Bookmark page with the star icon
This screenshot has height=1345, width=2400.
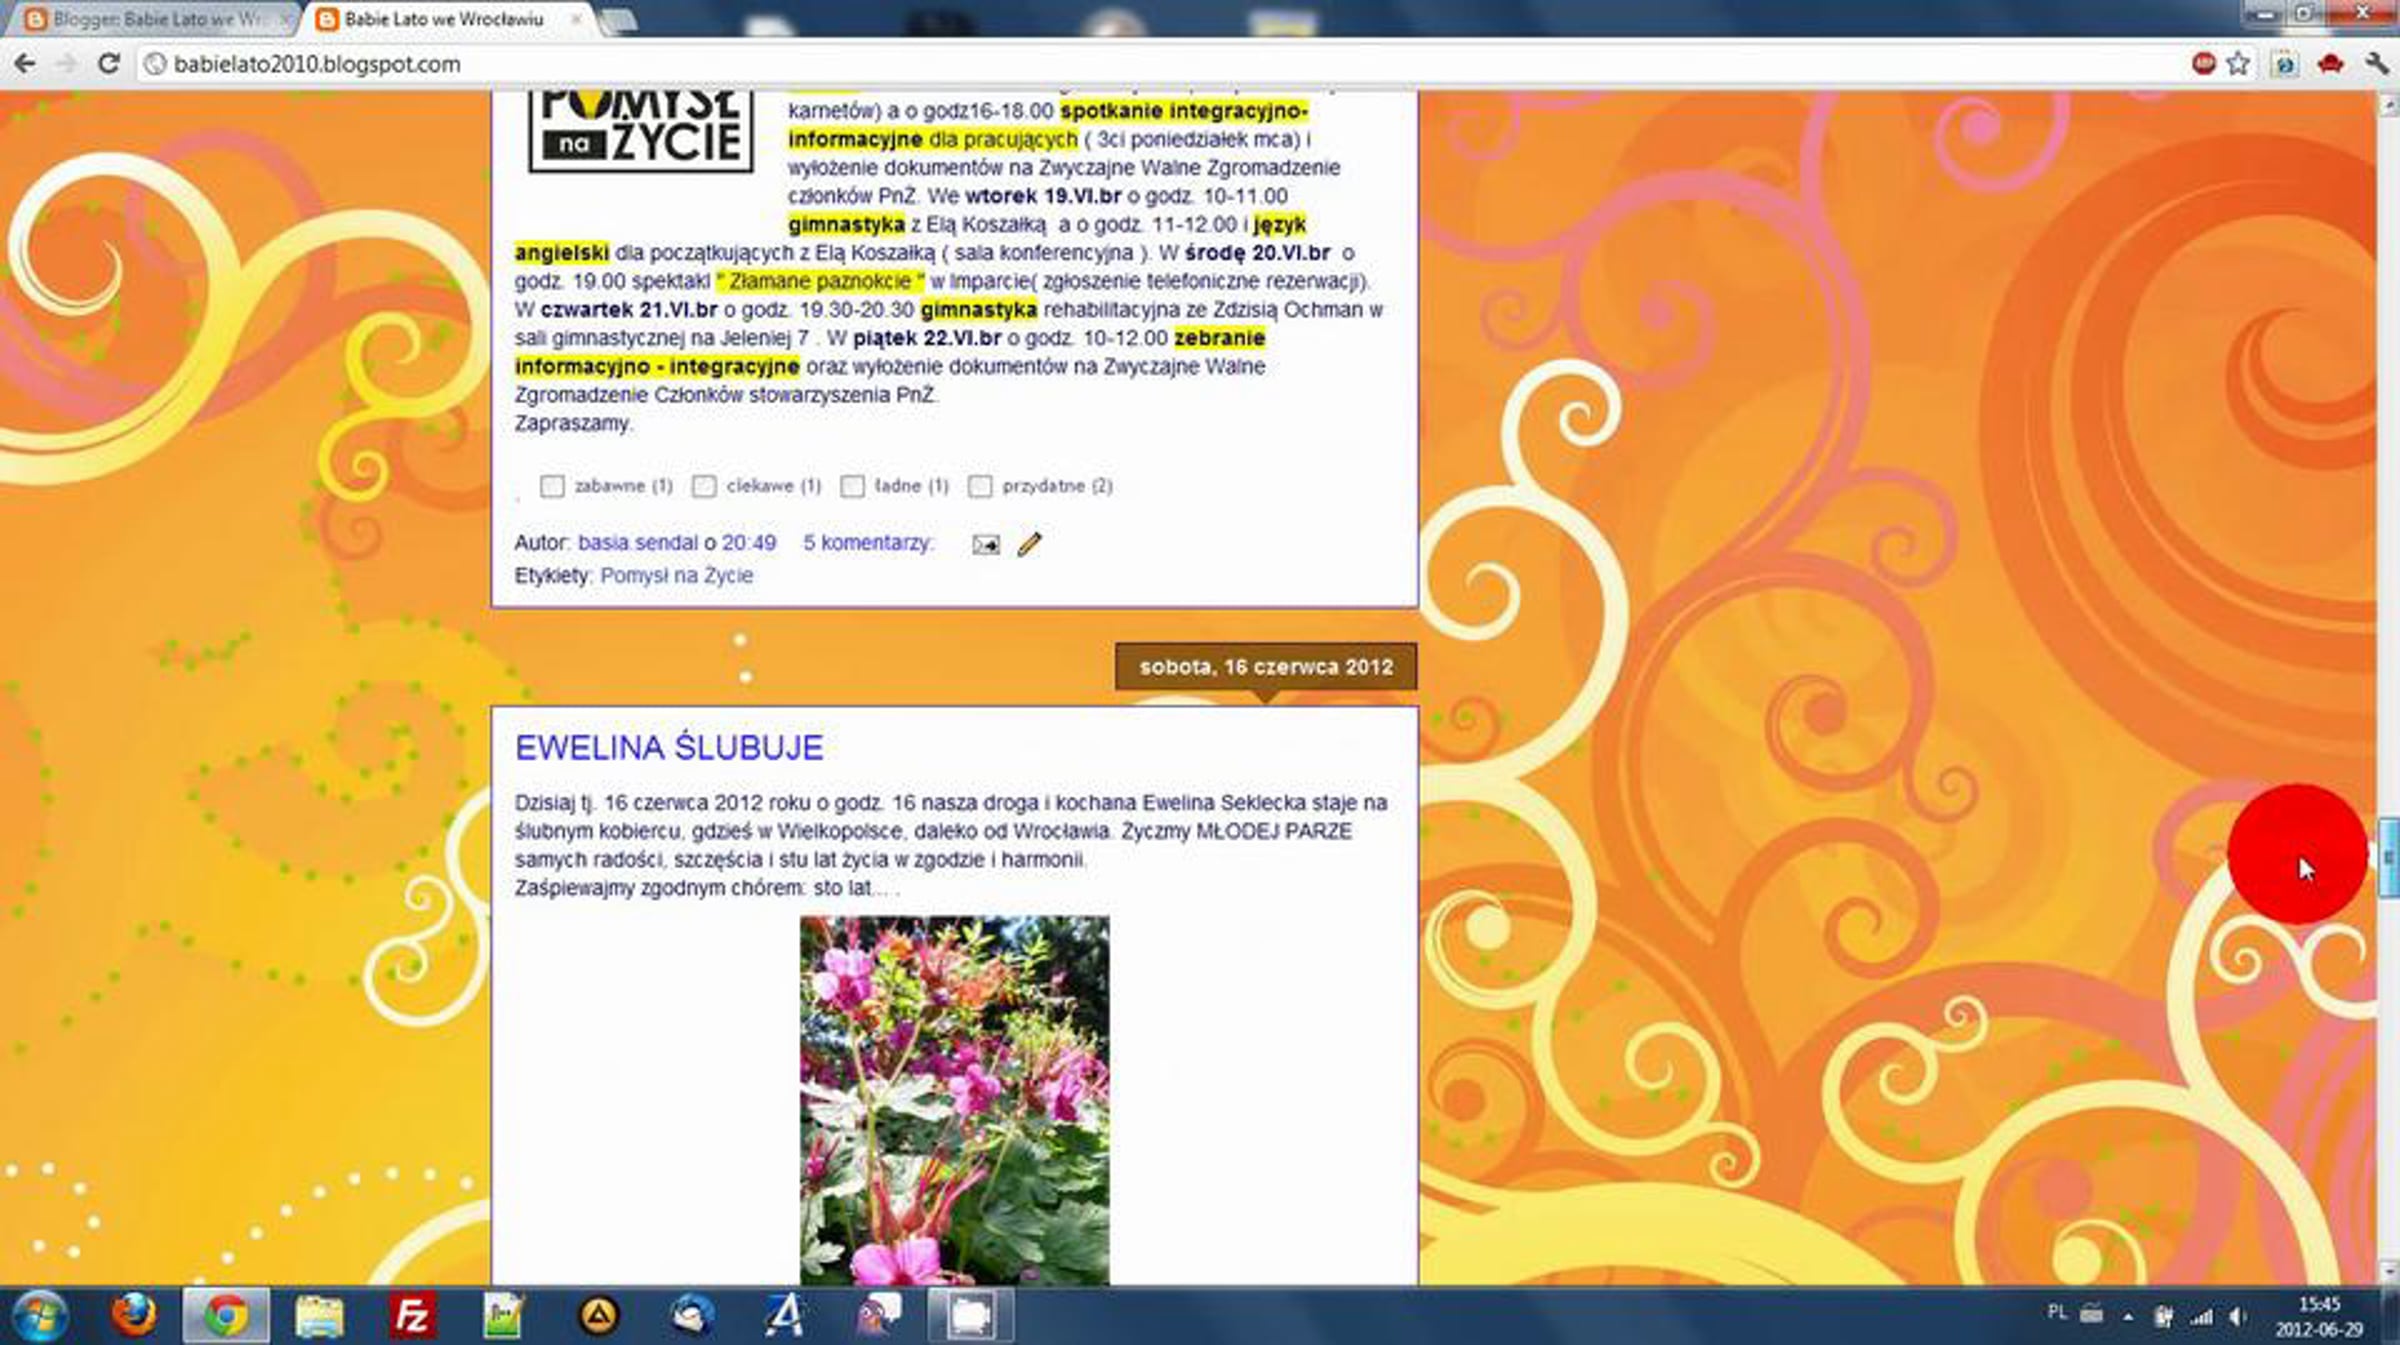(x=2238, y=64)
